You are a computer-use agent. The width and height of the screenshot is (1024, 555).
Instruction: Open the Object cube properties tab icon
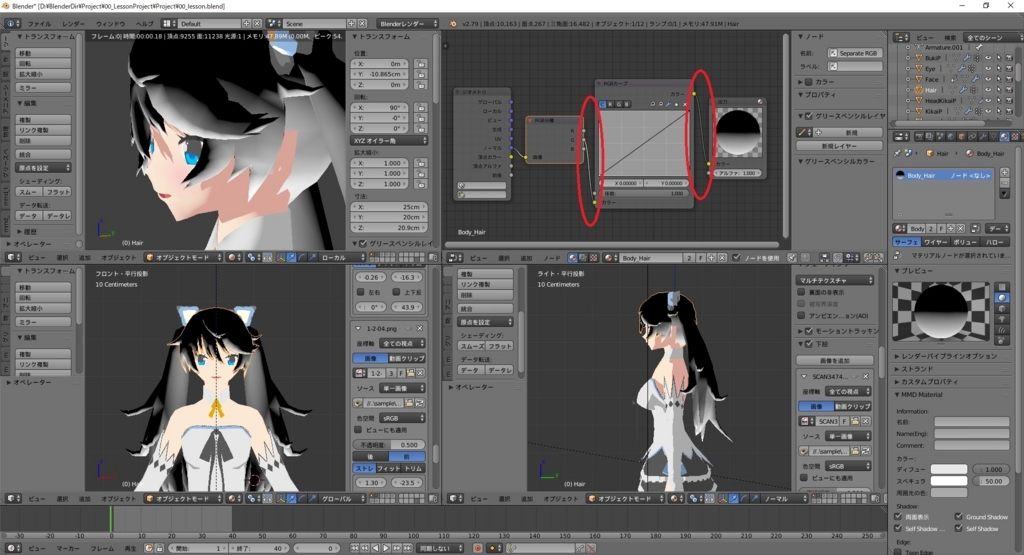point(962,137)
